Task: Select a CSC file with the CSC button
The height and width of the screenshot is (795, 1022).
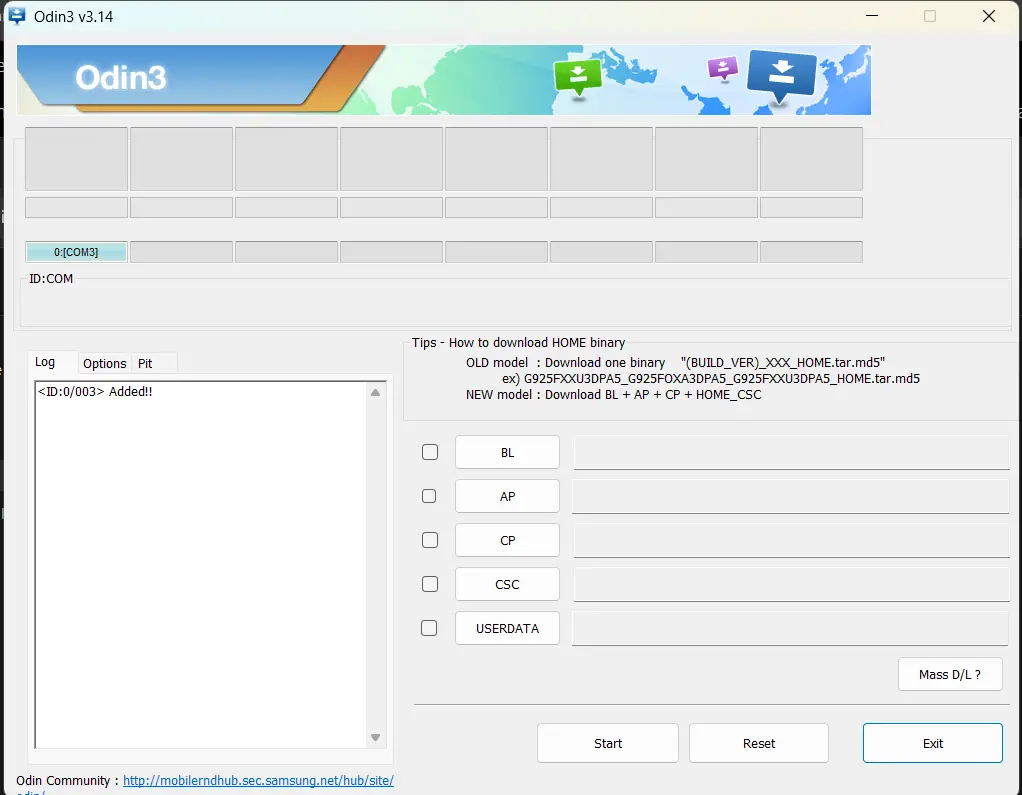Action: click(x=507, y=585)
